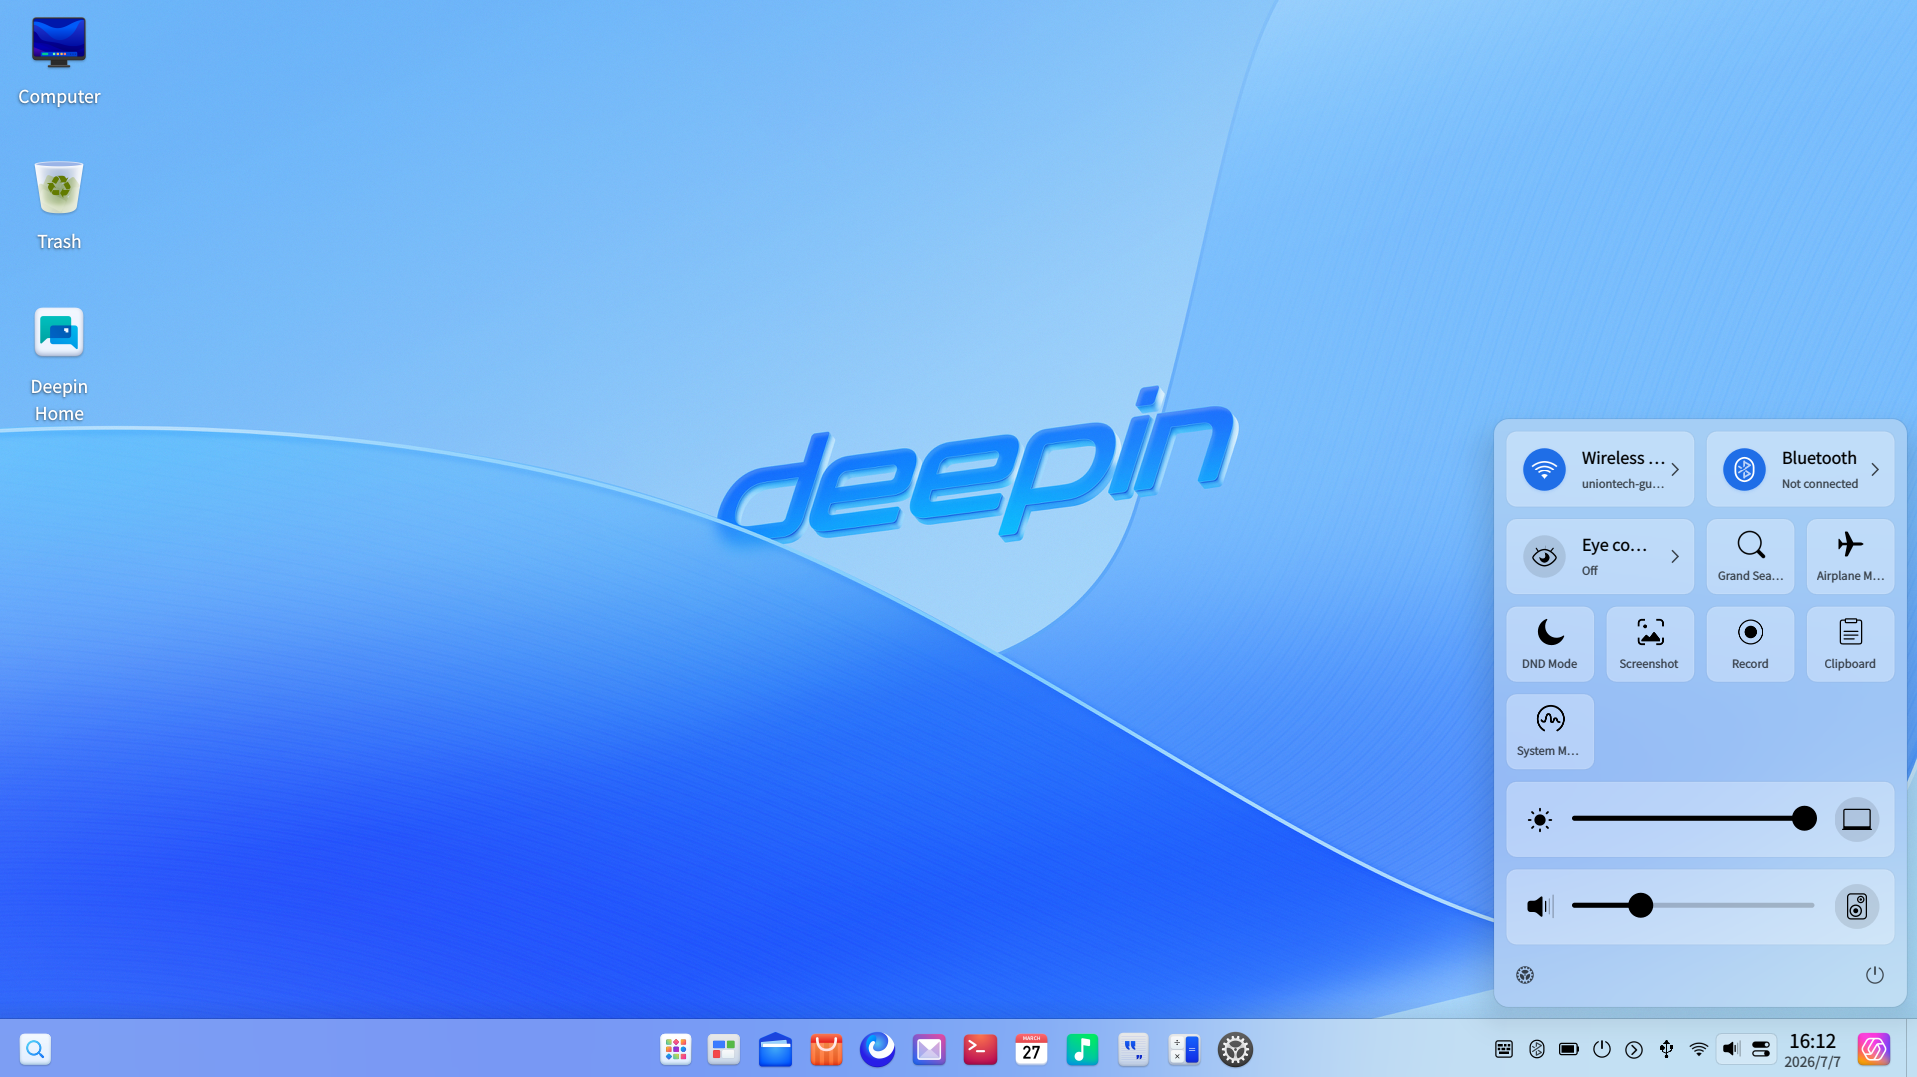The width and height of the screenshot is (1917, 1077).
Task: Launch the browser from dock
Action: pyautogui.click(x=878, y=1049)
